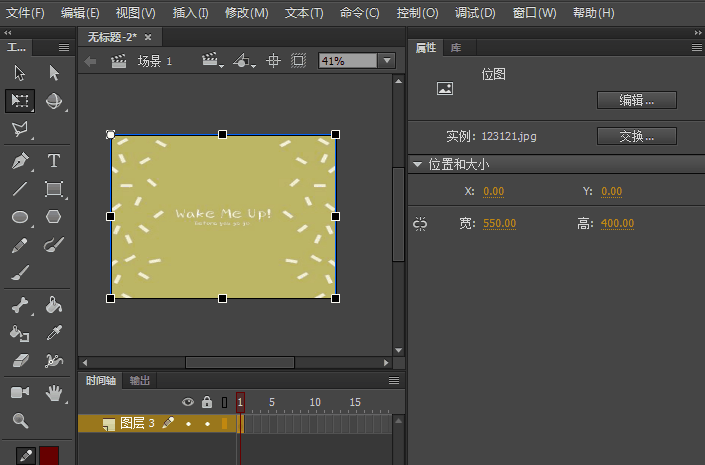
Task: Toggle width-height constrain link icon
Action: click(420, 224)
